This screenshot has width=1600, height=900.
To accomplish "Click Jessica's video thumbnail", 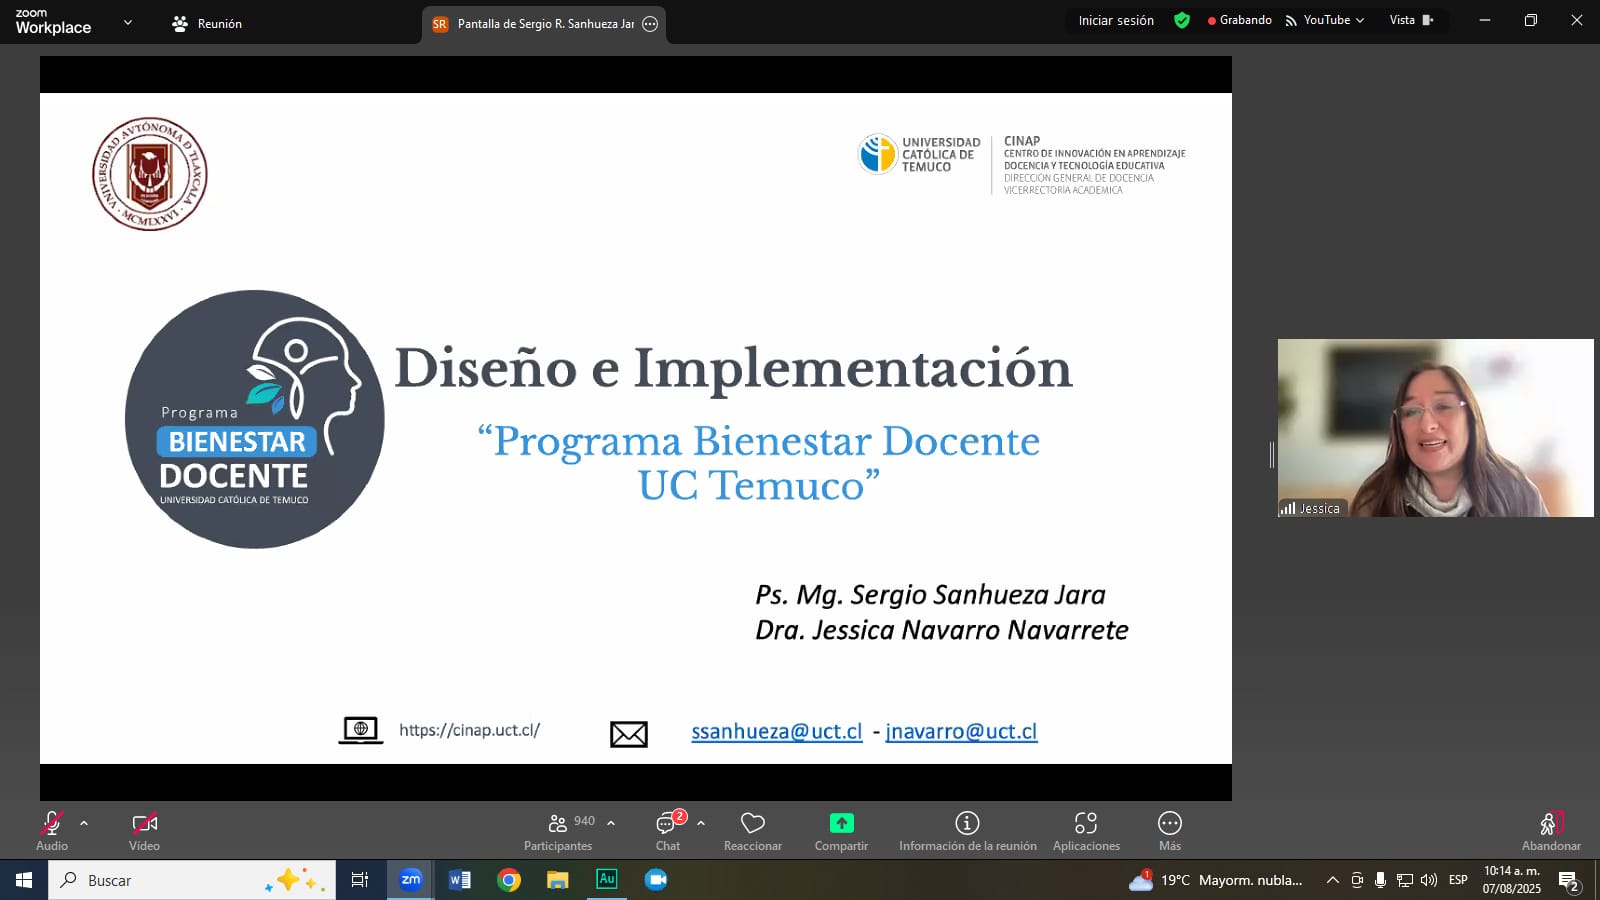I will point(1435,428).
